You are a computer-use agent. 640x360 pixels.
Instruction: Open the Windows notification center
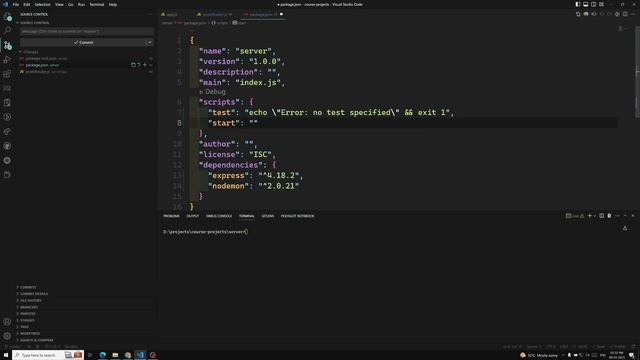(x=632, y=355)
